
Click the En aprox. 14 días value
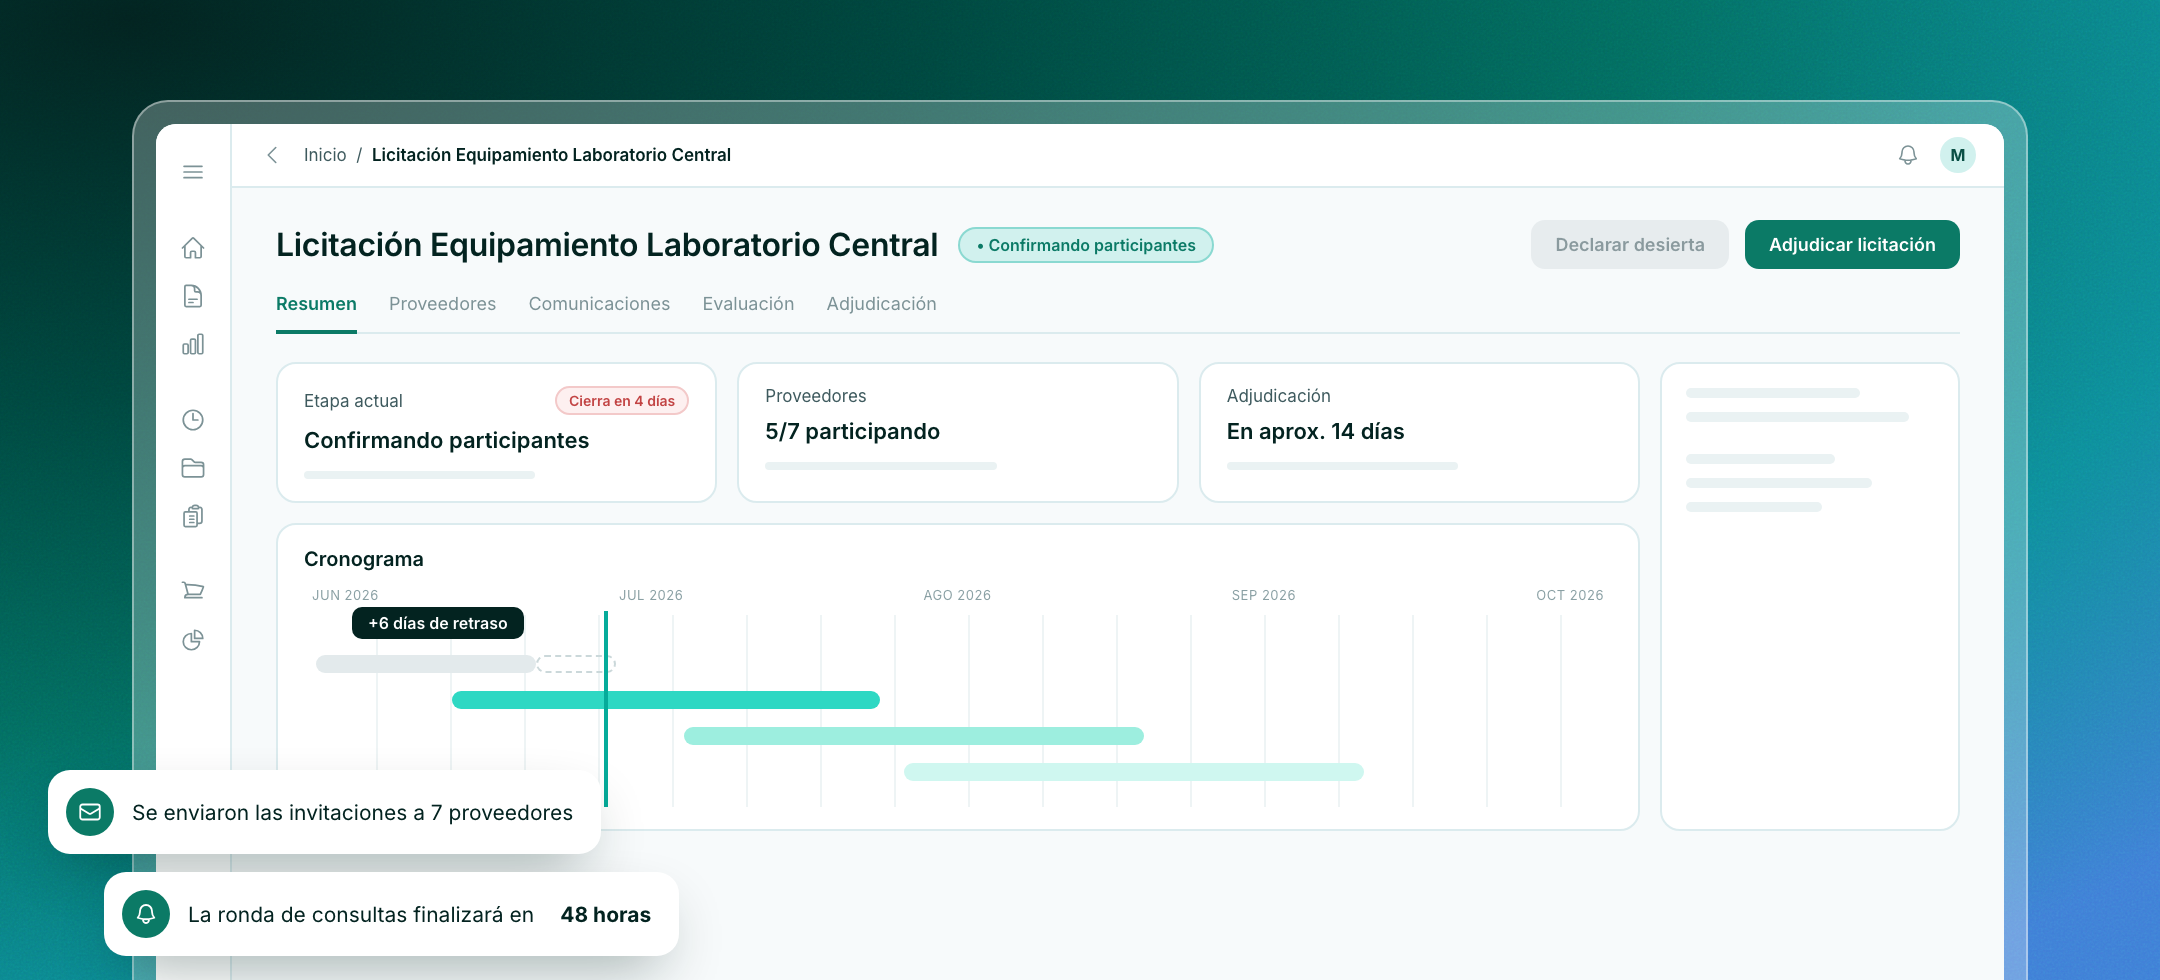coord(1315,432)
